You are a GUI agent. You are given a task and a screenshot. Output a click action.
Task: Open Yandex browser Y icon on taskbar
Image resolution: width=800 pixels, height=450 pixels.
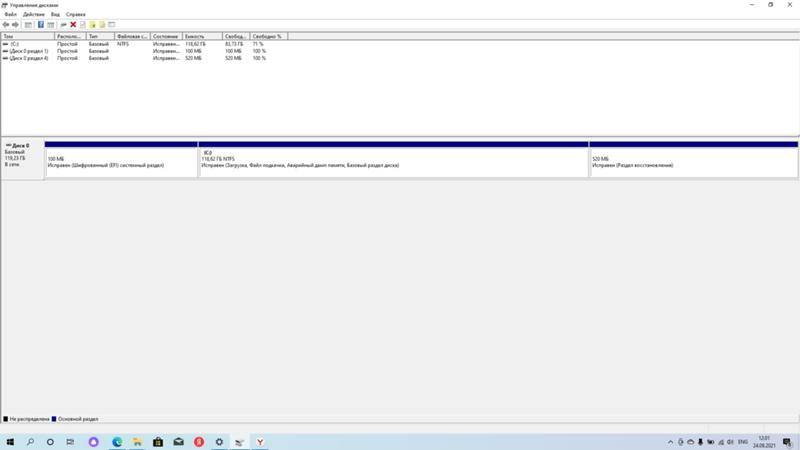tap(260, 442)
